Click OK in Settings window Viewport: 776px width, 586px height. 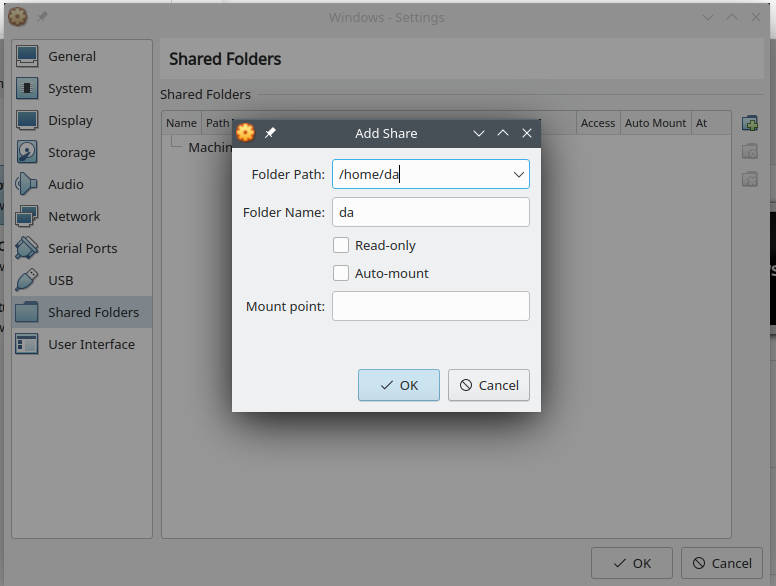coord(632,563)
